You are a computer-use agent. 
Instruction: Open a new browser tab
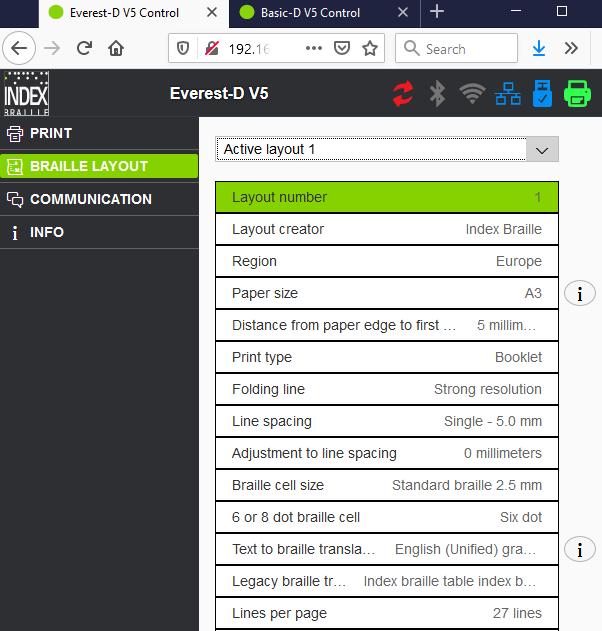pos(437,12)
